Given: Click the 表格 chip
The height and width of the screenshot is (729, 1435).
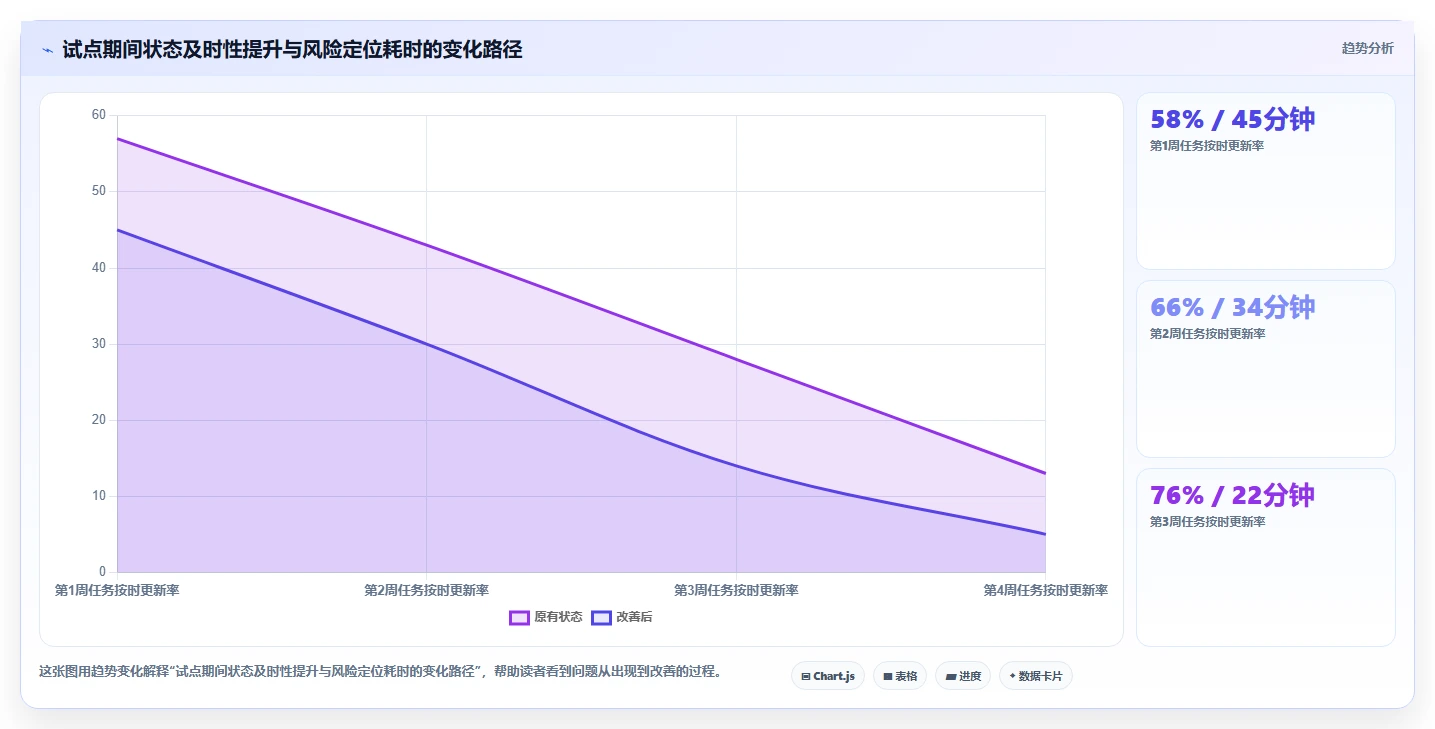Looking at the screenshot, I should tap(900, 676).
